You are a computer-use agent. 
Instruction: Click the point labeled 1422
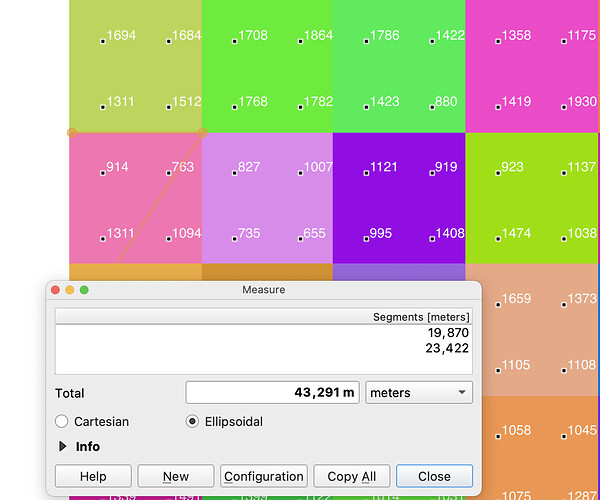432,41
